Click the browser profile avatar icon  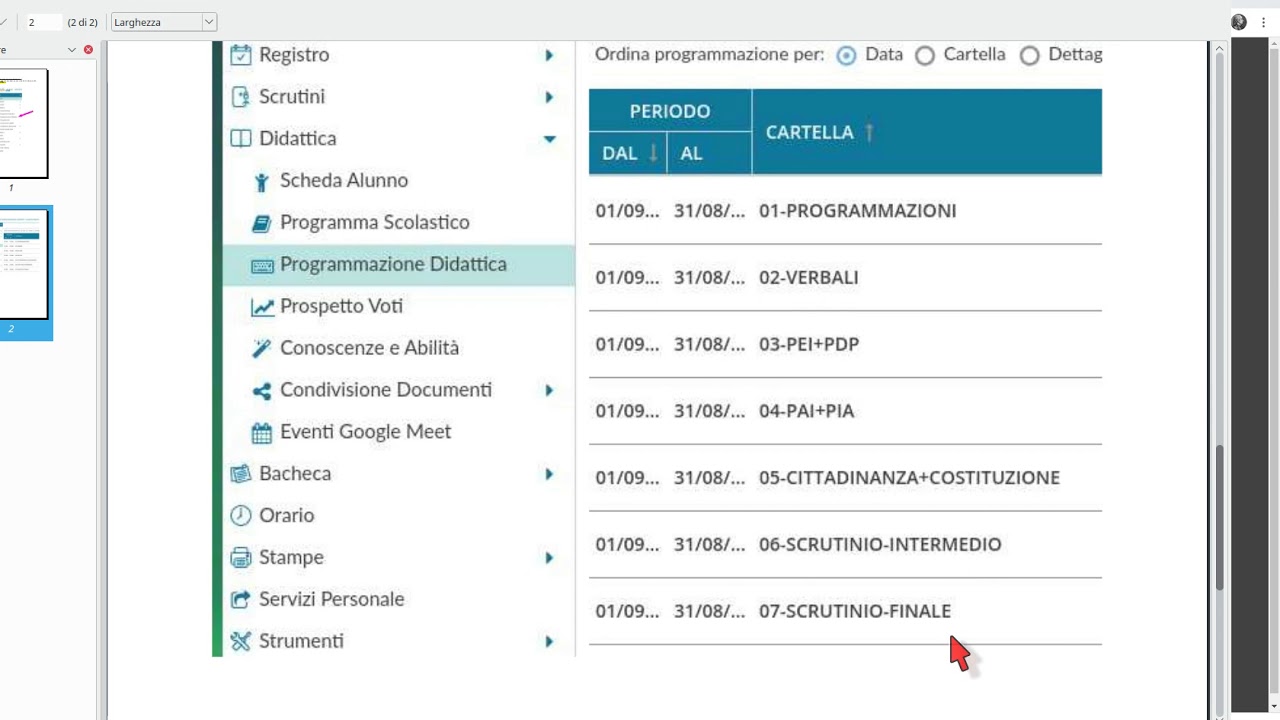[x=1240, y=22]
